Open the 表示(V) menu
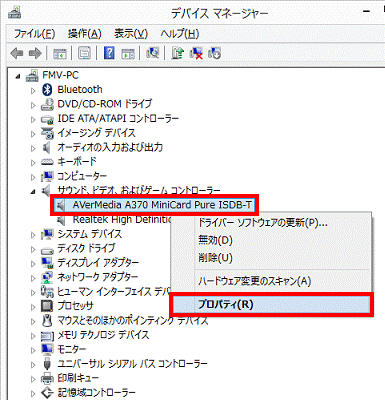This screenshot has width=385, height=400. point(131,34)
